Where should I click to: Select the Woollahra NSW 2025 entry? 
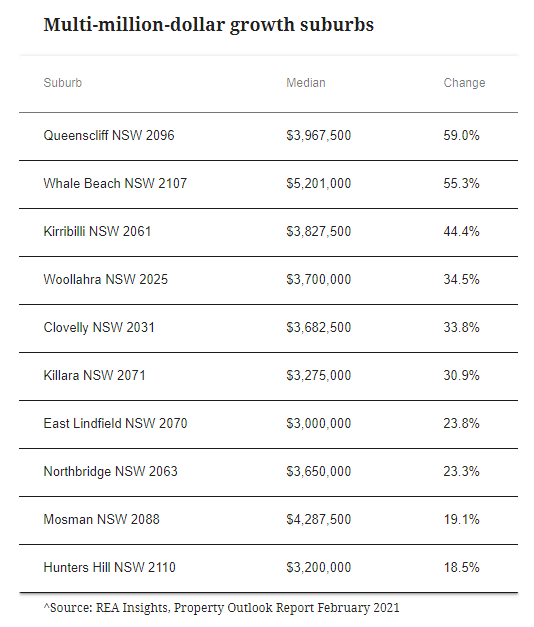106,279
